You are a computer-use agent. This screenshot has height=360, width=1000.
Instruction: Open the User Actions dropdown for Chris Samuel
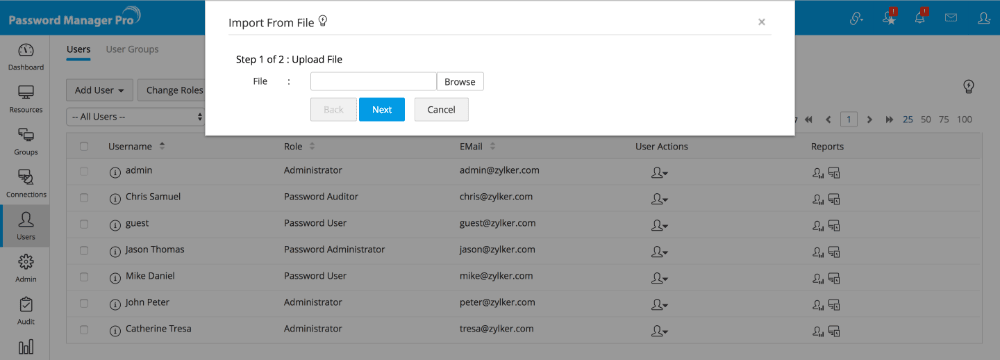point(659,199)
